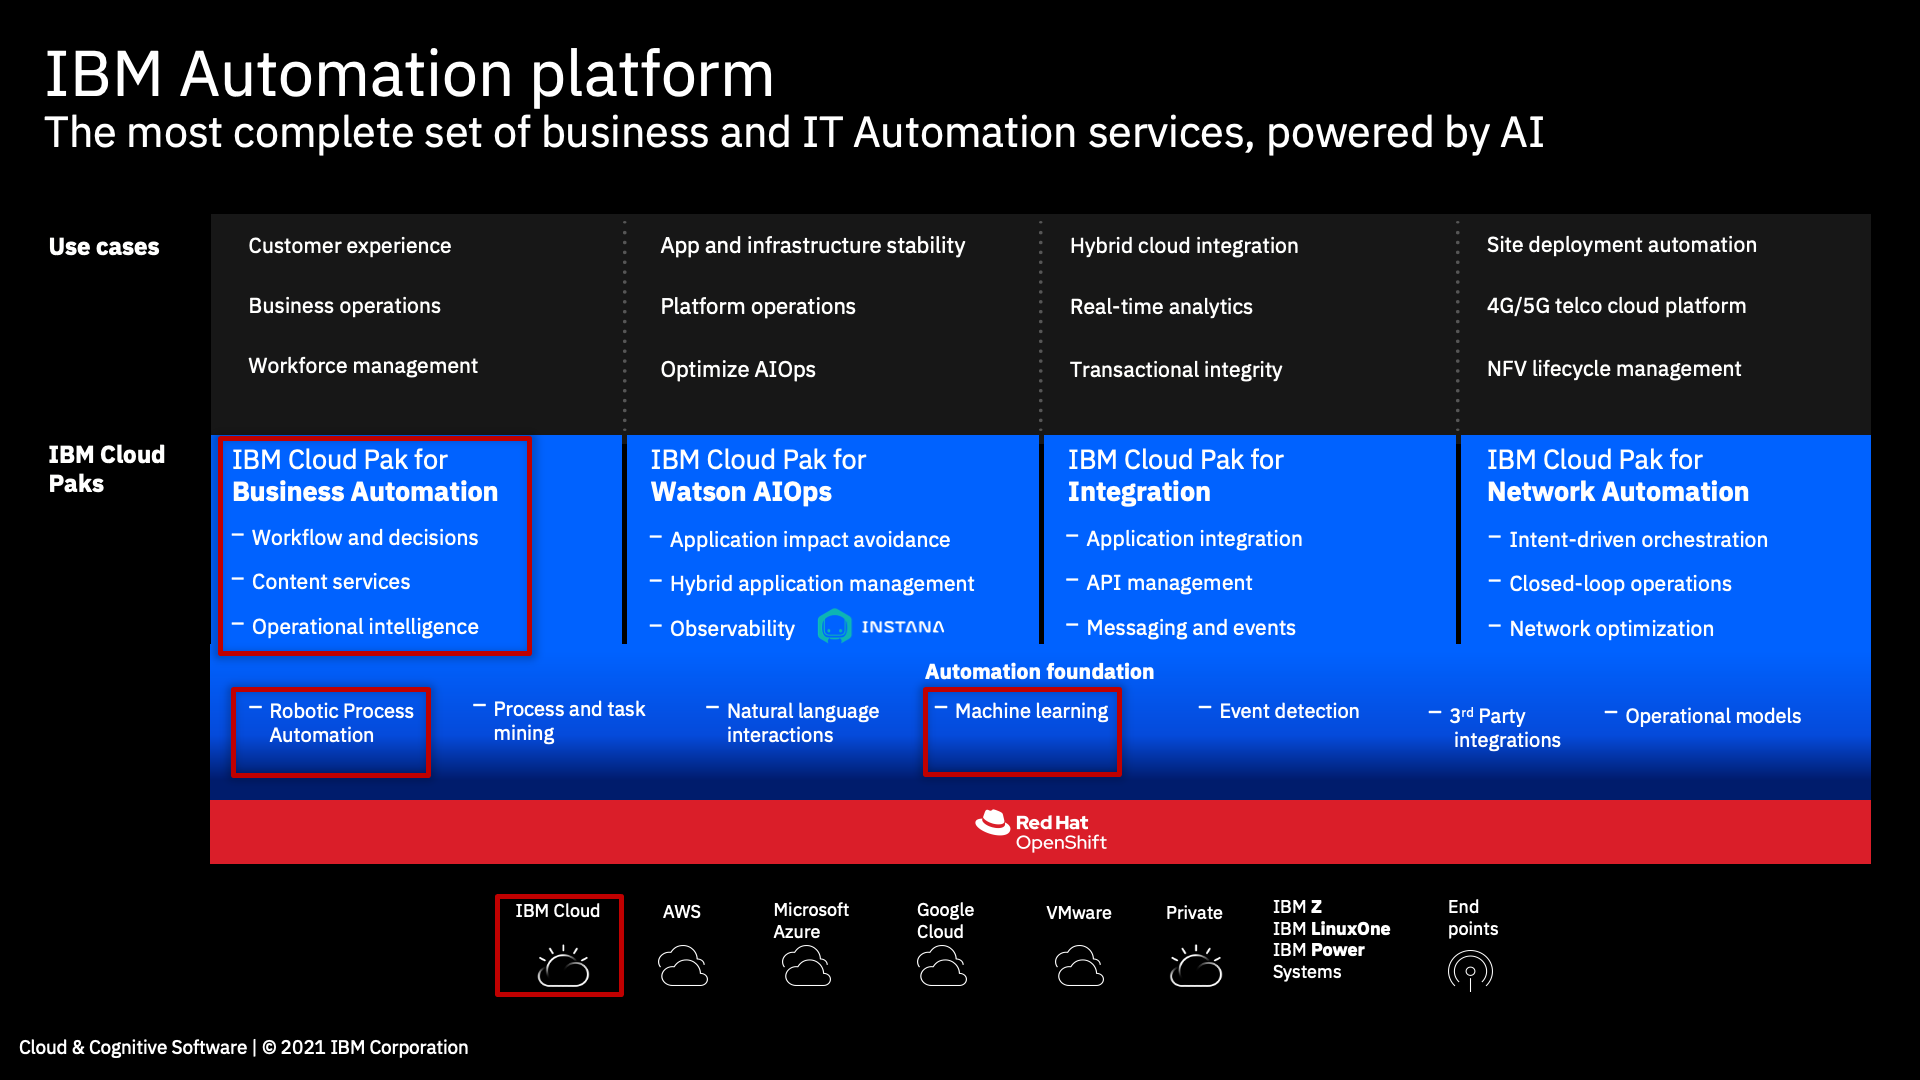1920x1080 pixels.
Task: Click the copyright footer text
Action: pos(243,1047)
